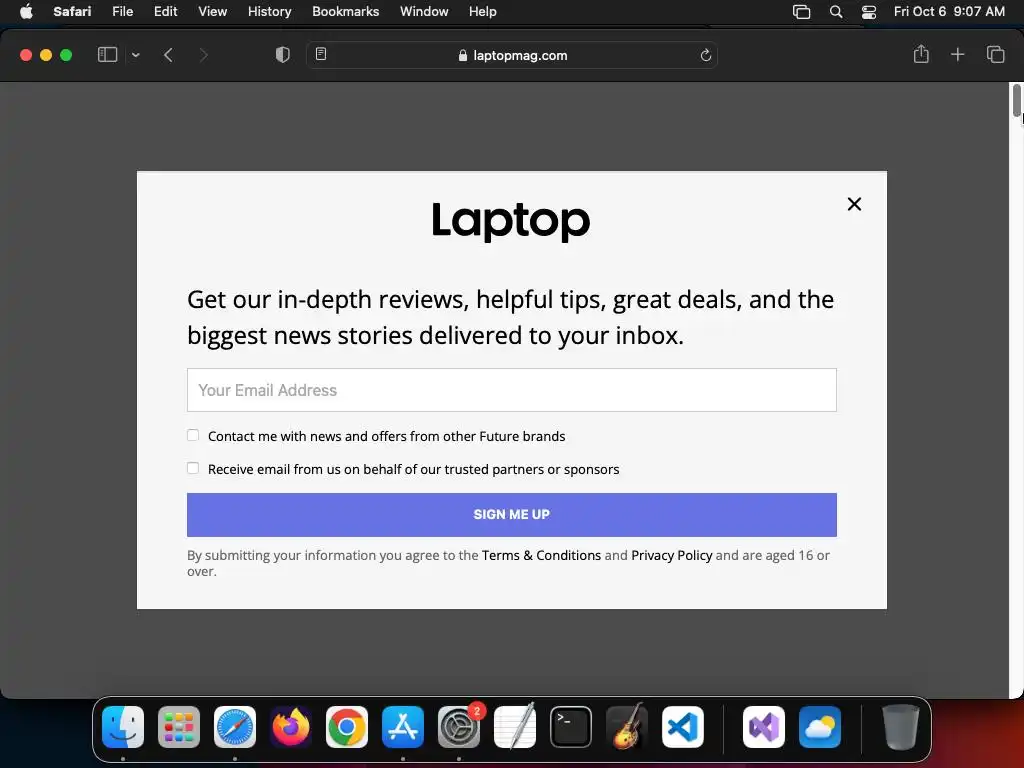Screen dimensions: 1024x768
Task: Launch Visual Studio Code from the Dock
Action: click(682, 727)
